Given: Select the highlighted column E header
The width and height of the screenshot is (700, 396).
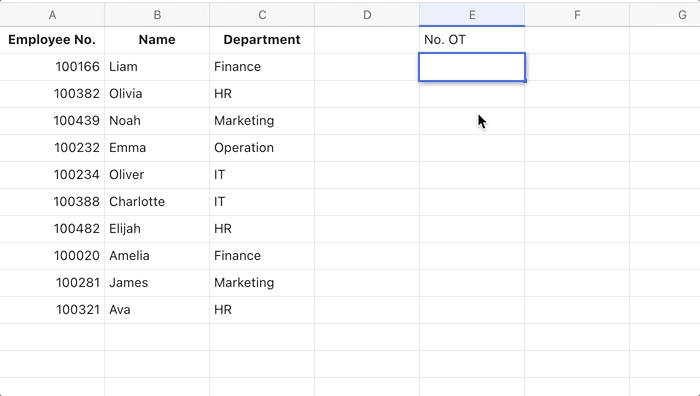Looking at the screenshot, I should [x=472, y=15].
